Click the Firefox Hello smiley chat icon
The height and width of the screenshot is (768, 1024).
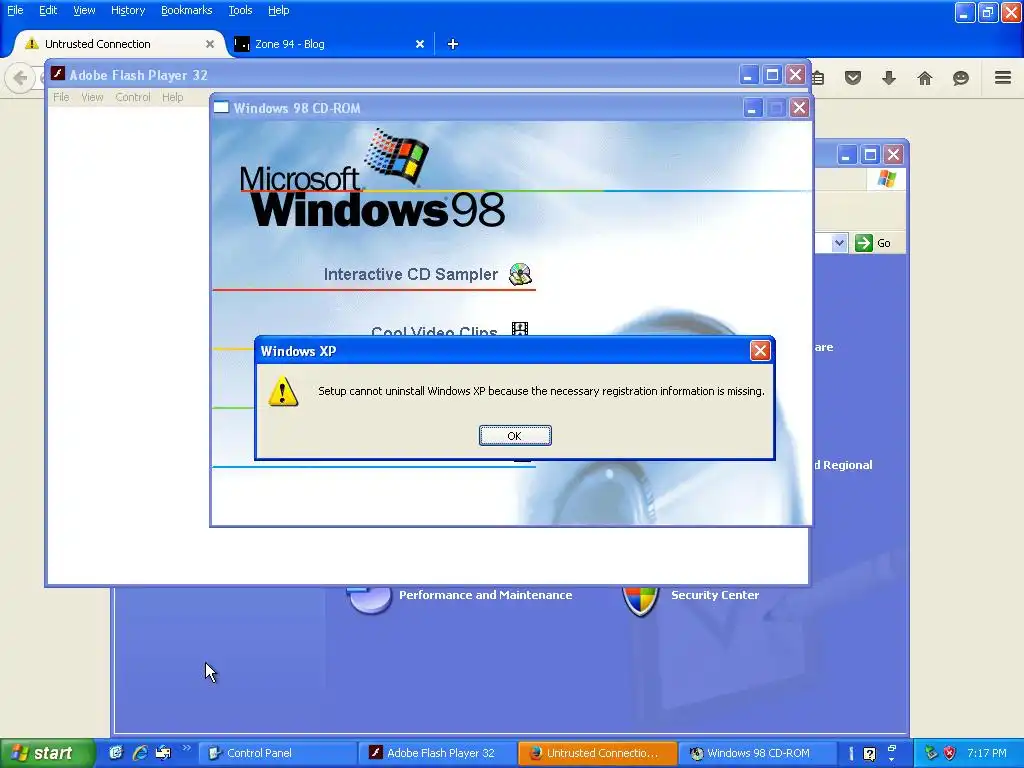(x=961, y=78)
